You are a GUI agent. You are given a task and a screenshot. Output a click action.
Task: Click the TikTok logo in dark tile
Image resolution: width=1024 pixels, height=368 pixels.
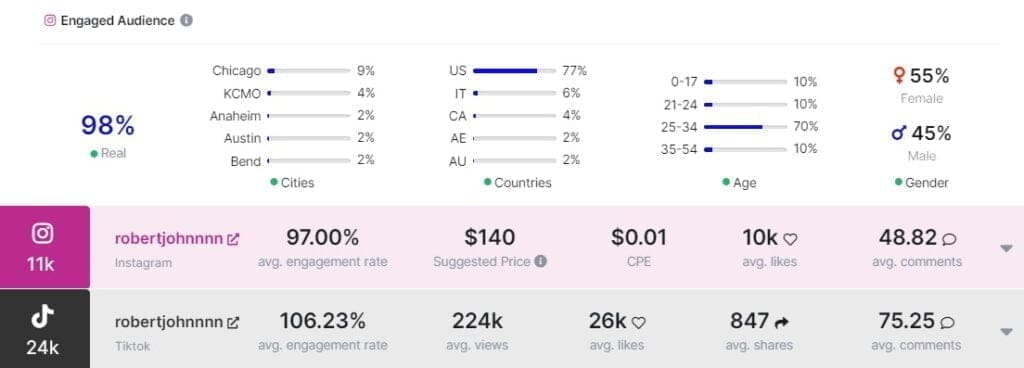43,316
